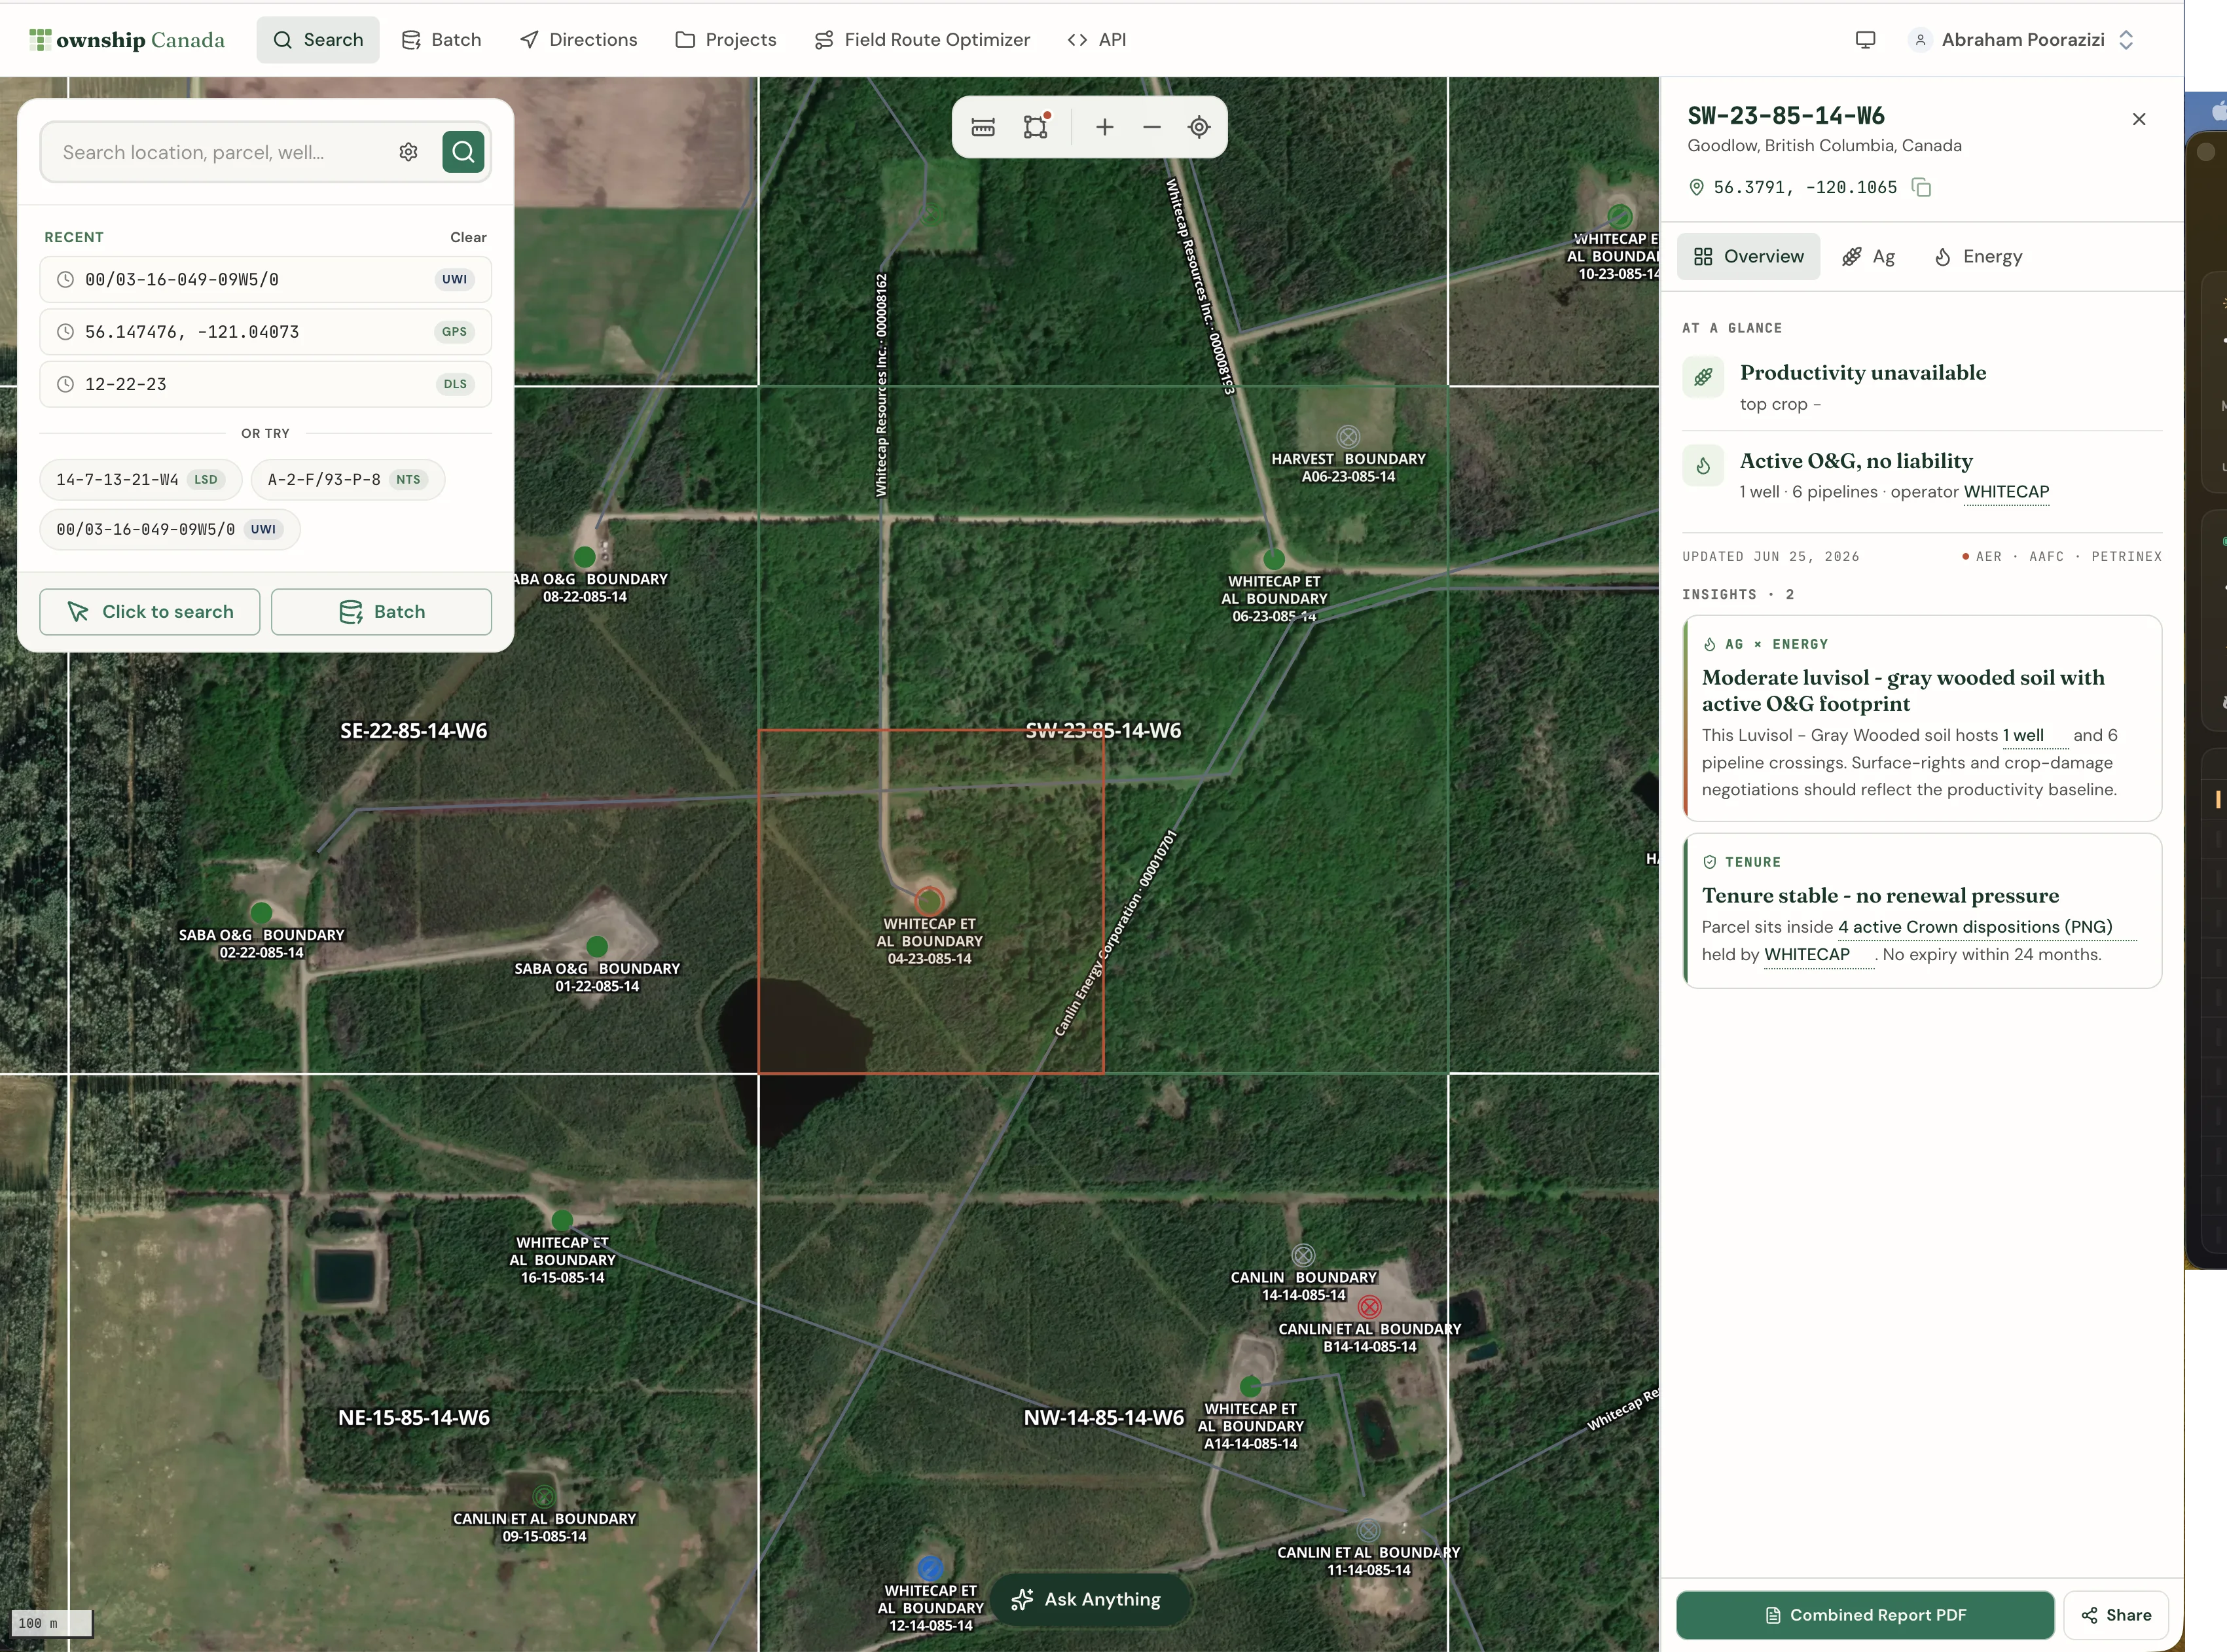Switch to the Energy tab
This screenshot has height=1652, width=2227.
[1978, 257]
